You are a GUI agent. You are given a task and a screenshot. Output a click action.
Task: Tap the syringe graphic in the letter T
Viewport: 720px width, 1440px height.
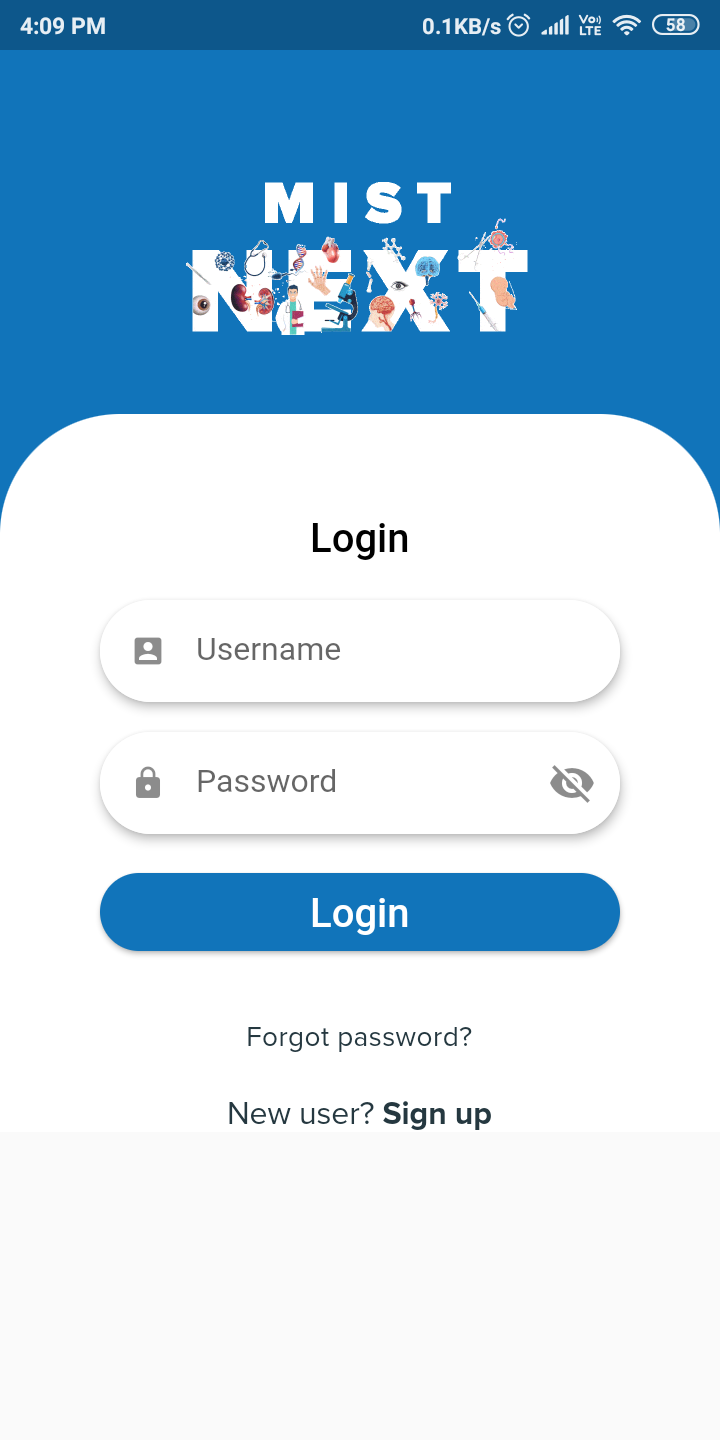484,310
